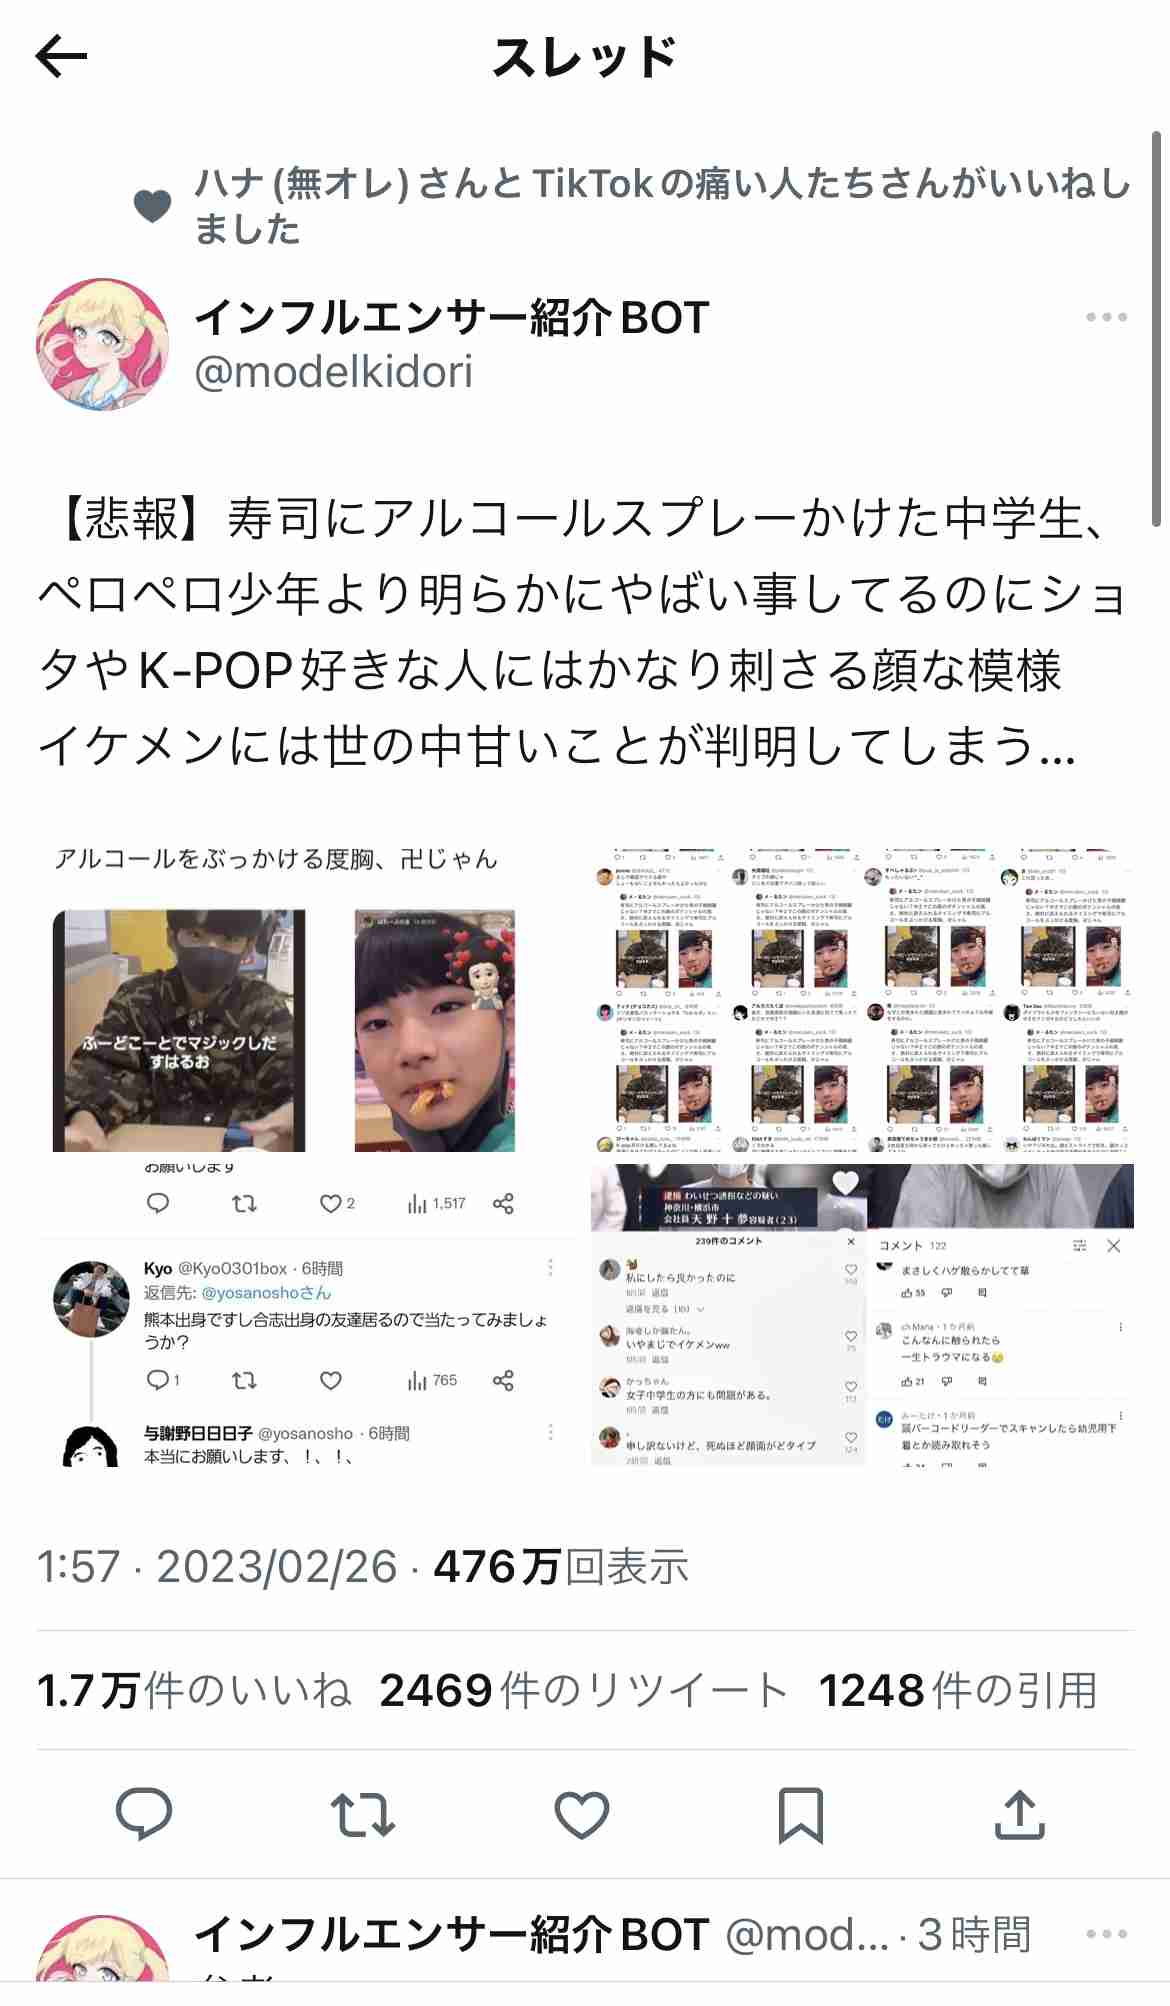Tap the gray heart liked-by notice icon

[153, 206]
